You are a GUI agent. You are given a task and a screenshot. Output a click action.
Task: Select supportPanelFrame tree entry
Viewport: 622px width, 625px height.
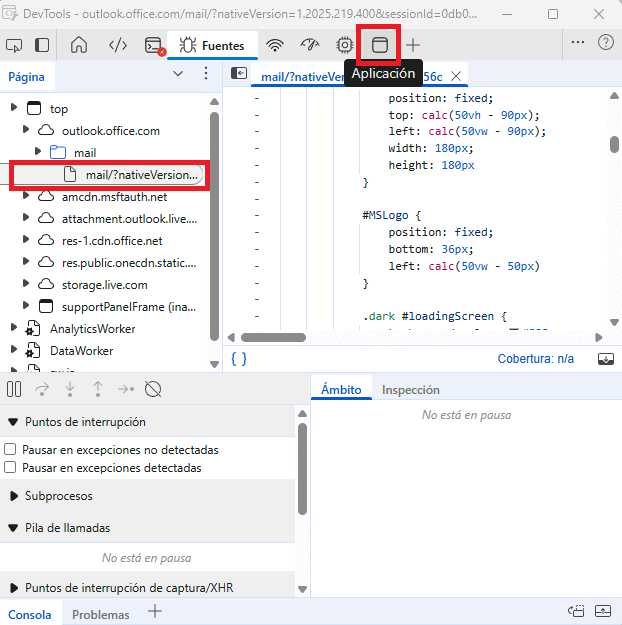(129, 307)
